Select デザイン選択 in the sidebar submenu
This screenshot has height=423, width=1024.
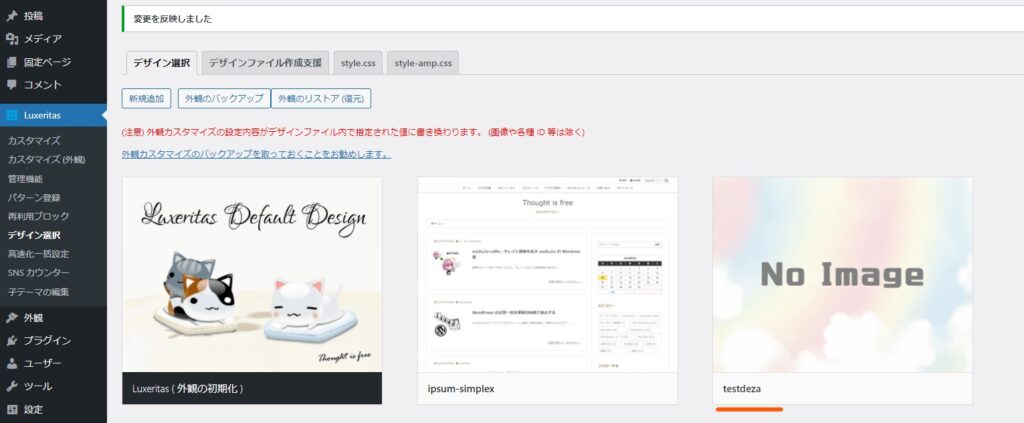(34, 235)
